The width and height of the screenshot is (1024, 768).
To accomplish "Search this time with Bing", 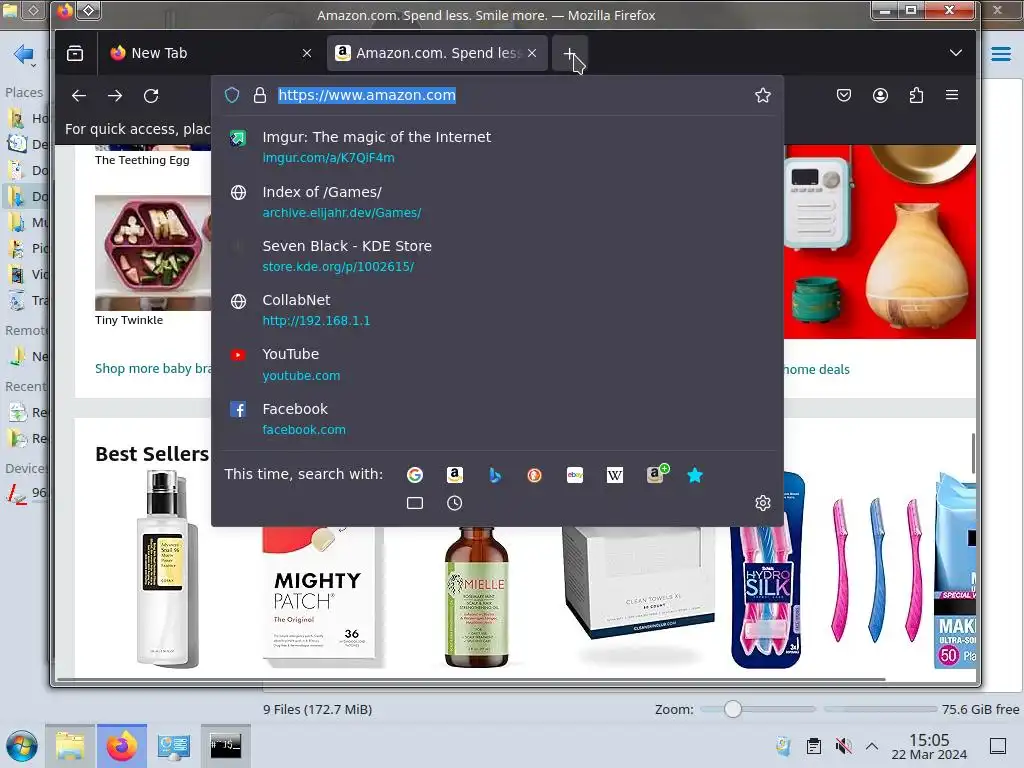I will pyautogui.click(x=494, y=475).
